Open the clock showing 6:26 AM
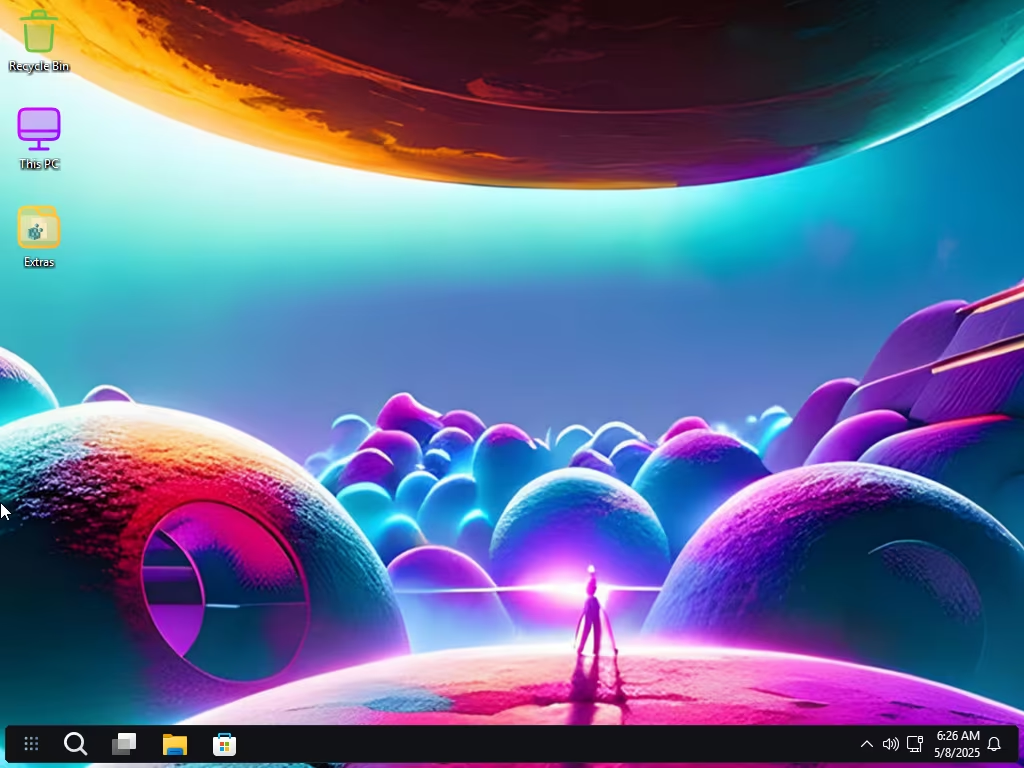 (957, 744)
